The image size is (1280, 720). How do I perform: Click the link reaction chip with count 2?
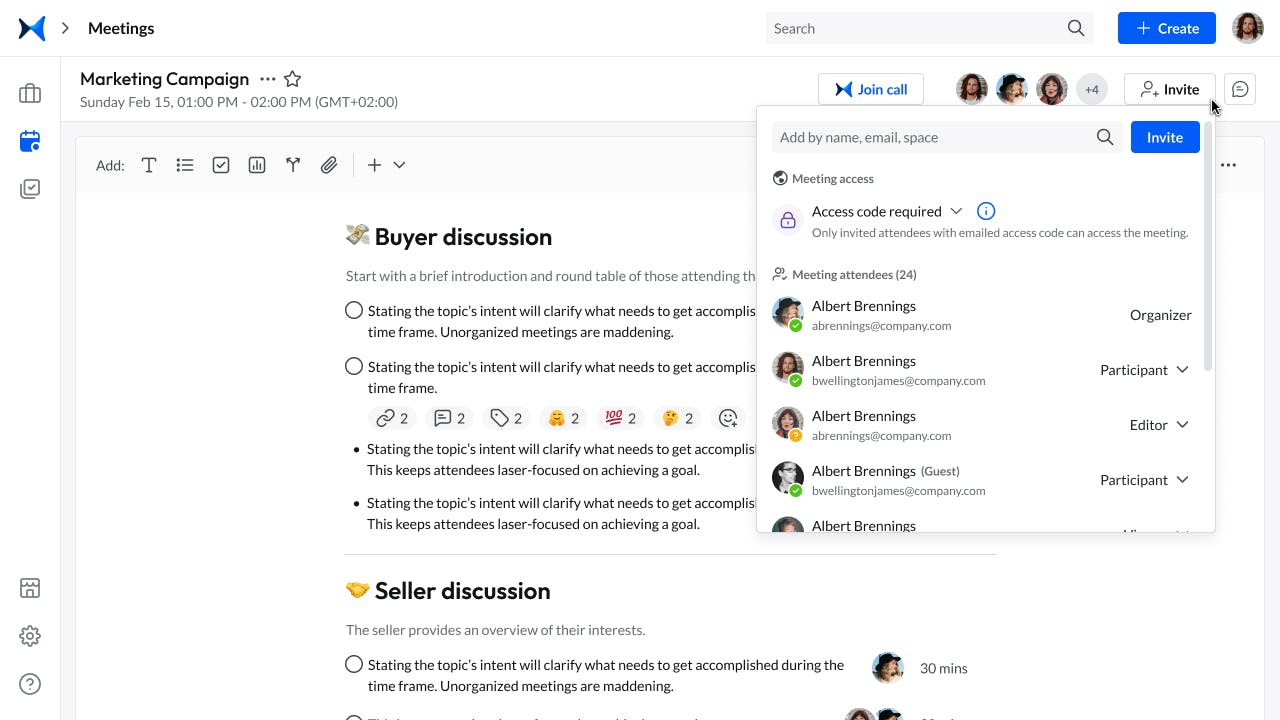pyautogui.click(x=391, y=418)
